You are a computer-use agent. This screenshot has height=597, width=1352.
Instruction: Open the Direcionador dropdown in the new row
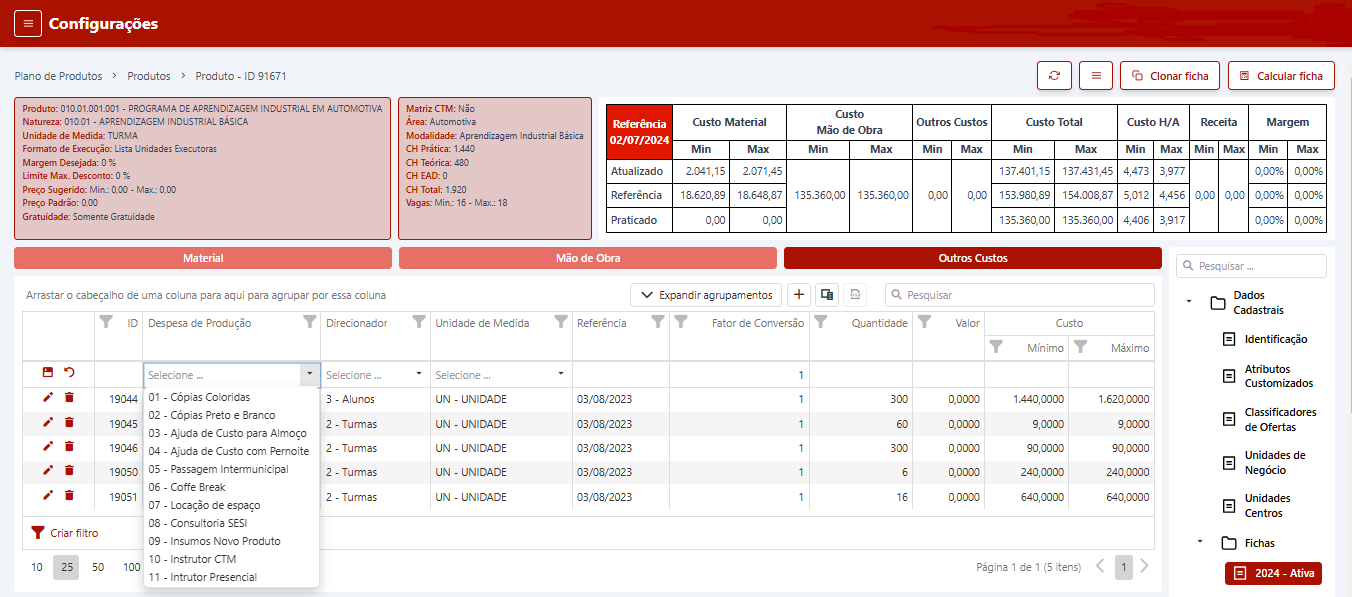tap(419, 374)
